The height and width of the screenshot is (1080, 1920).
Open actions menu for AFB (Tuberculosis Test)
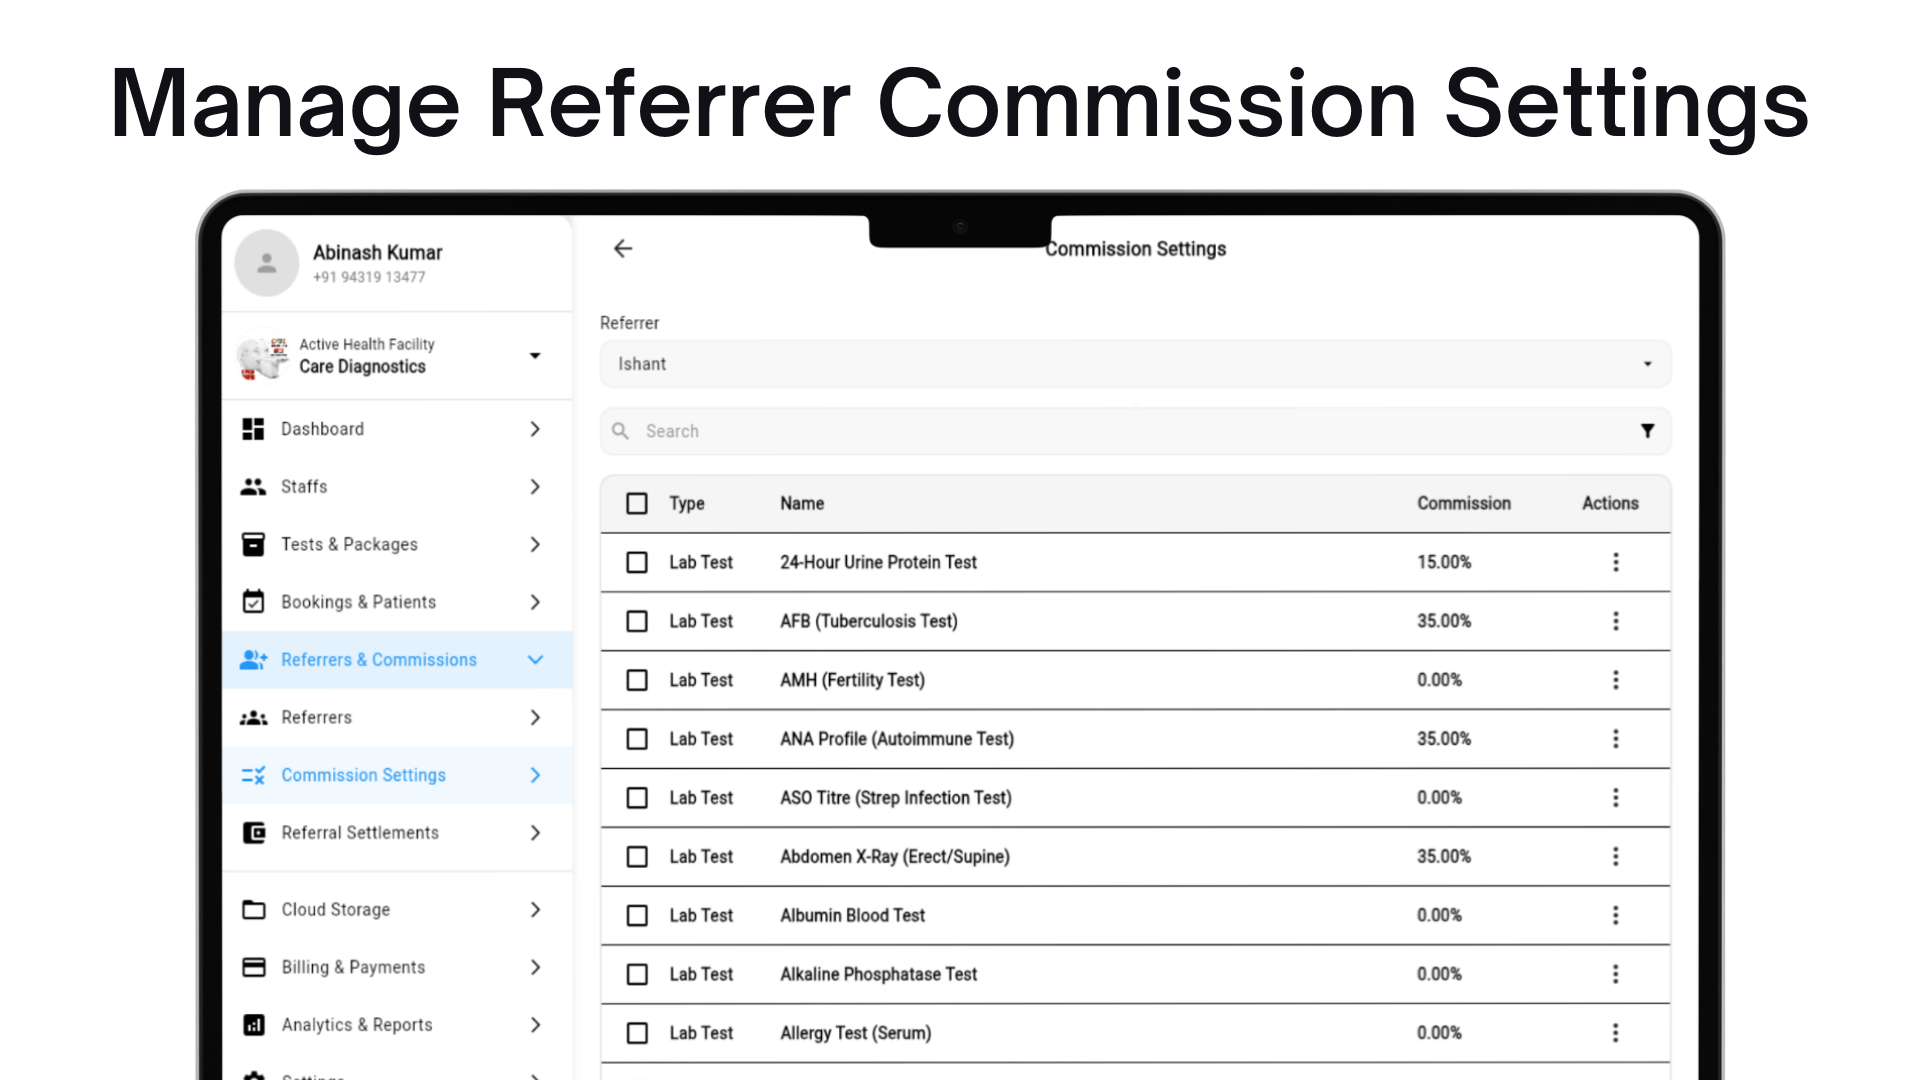coord(1615,621)
